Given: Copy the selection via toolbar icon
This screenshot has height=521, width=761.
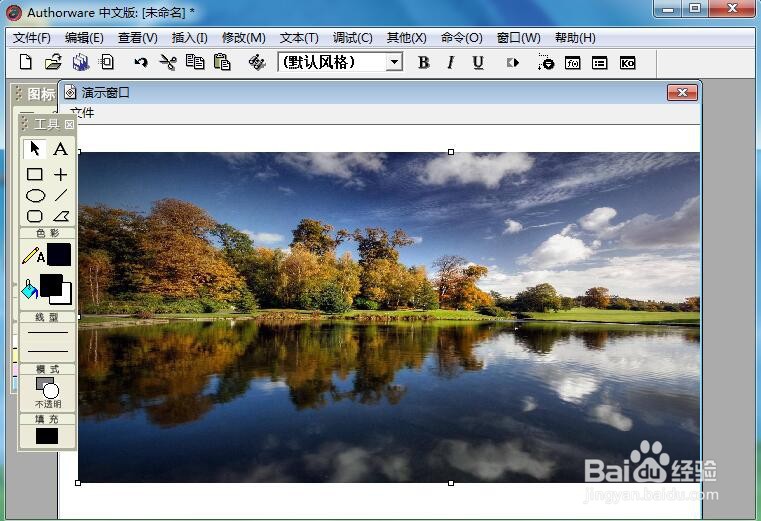Looking at the screenshot, I should coord(195,62).
